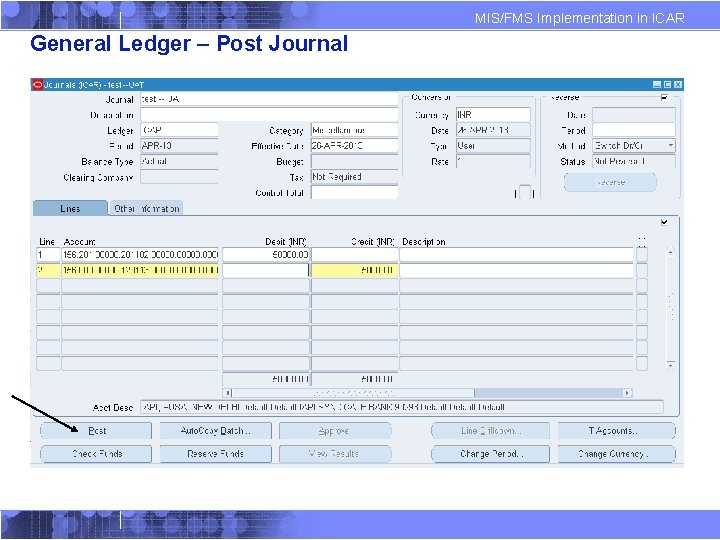Click line 2 description cell
Viewport: 720px width, 540px height.
516,270
